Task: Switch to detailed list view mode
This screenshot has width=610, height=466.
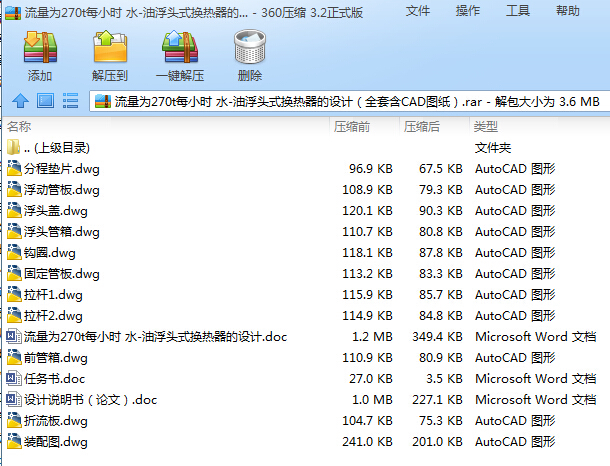Action: point(70,101)
